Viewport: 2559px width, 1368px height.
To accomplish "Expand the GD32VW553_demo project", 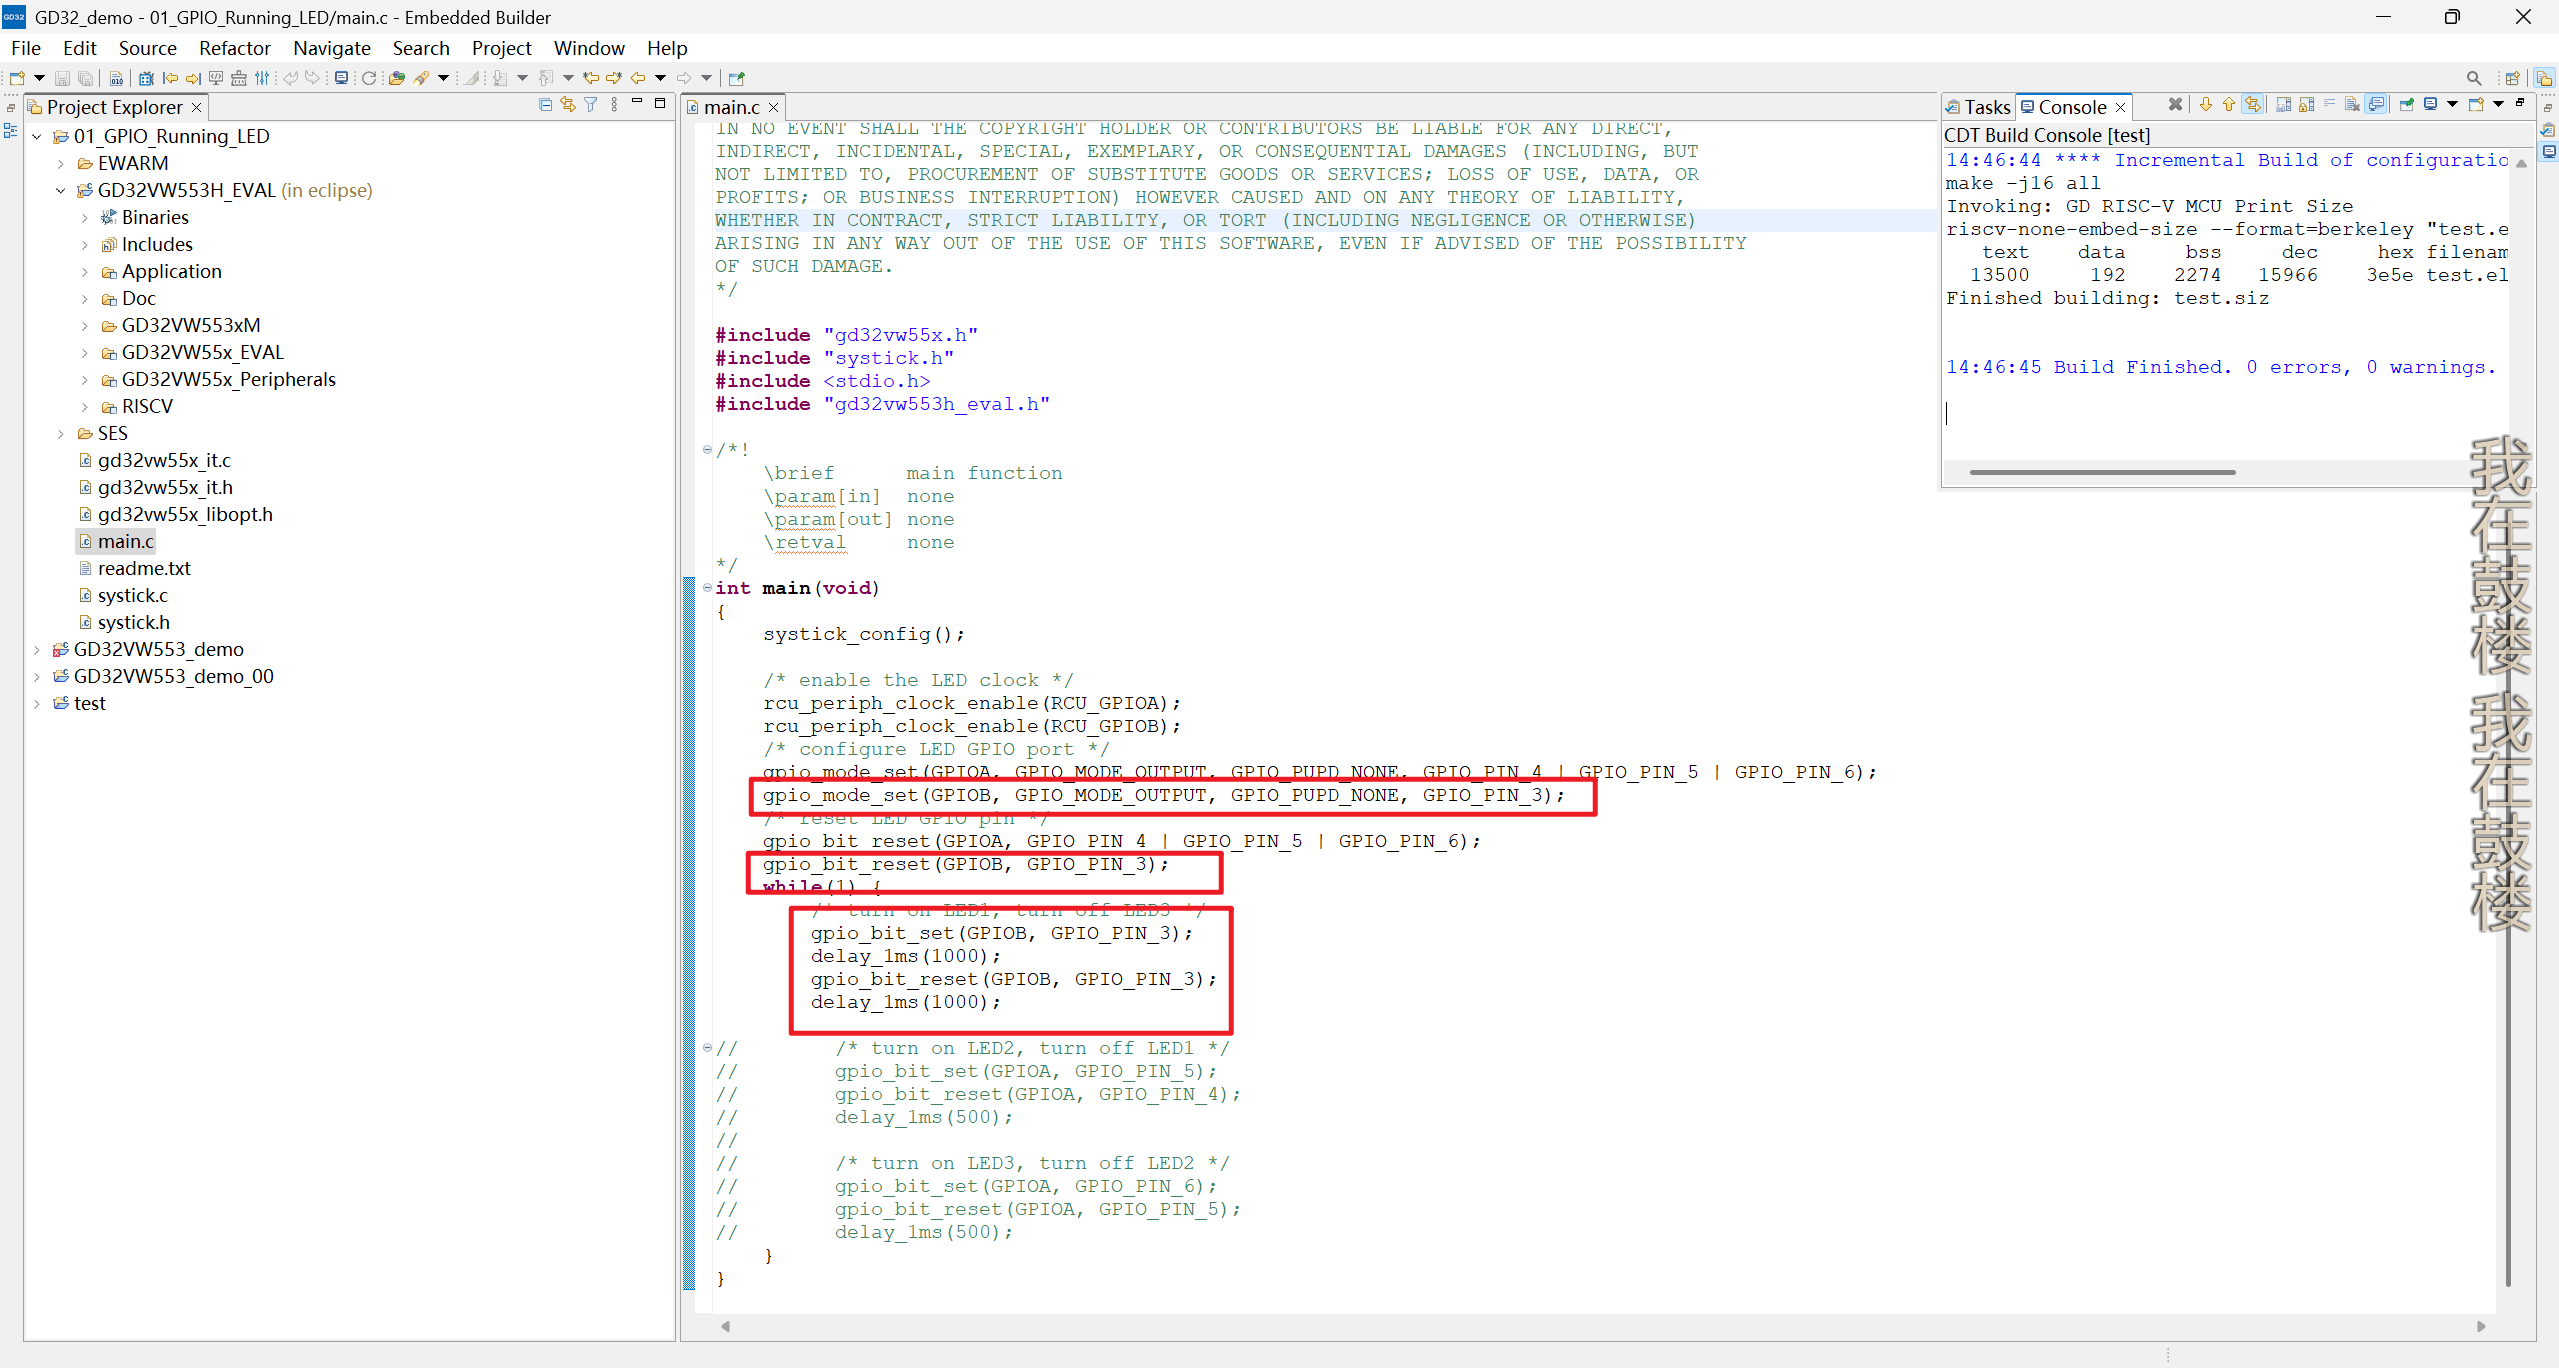I will [37, 650].
